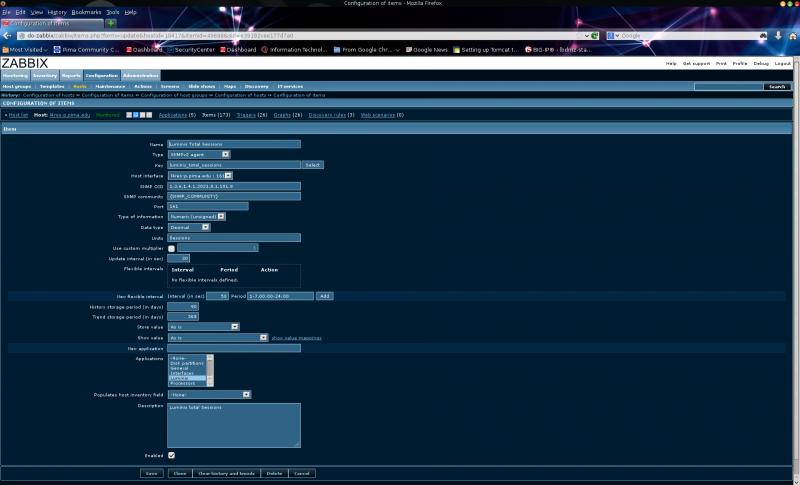Open the From Google Chr... bookmarks folder

367,49
